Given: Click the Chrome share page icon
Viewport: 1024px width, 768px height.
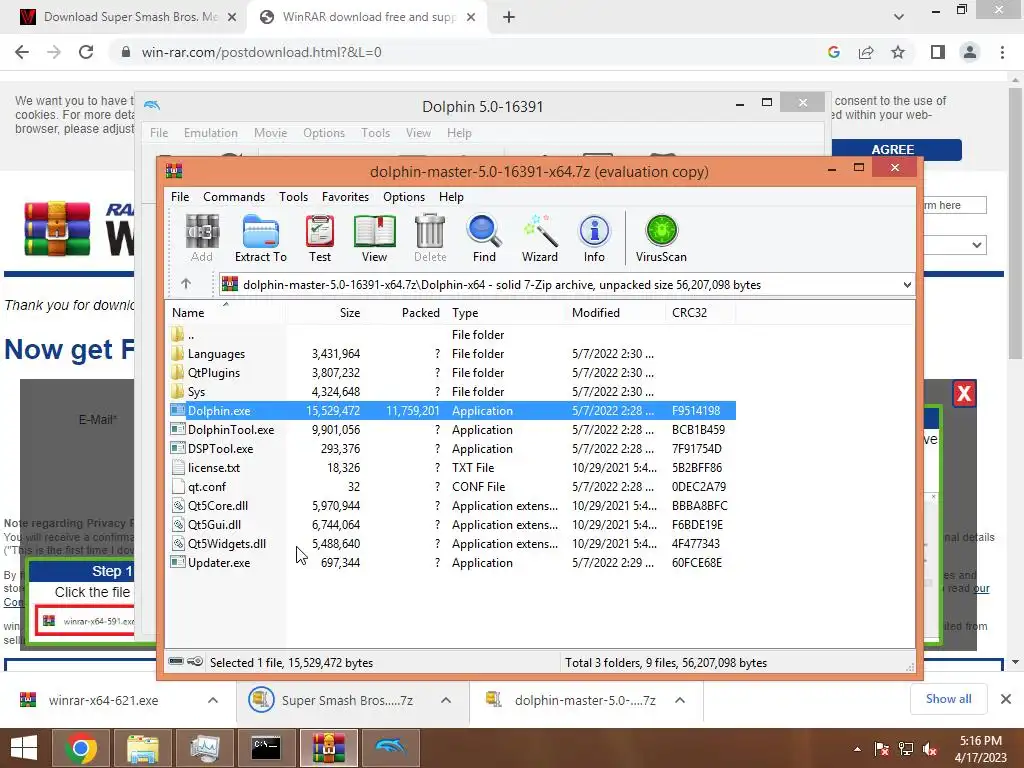Looking at the screenshot, I should point(866,52).
